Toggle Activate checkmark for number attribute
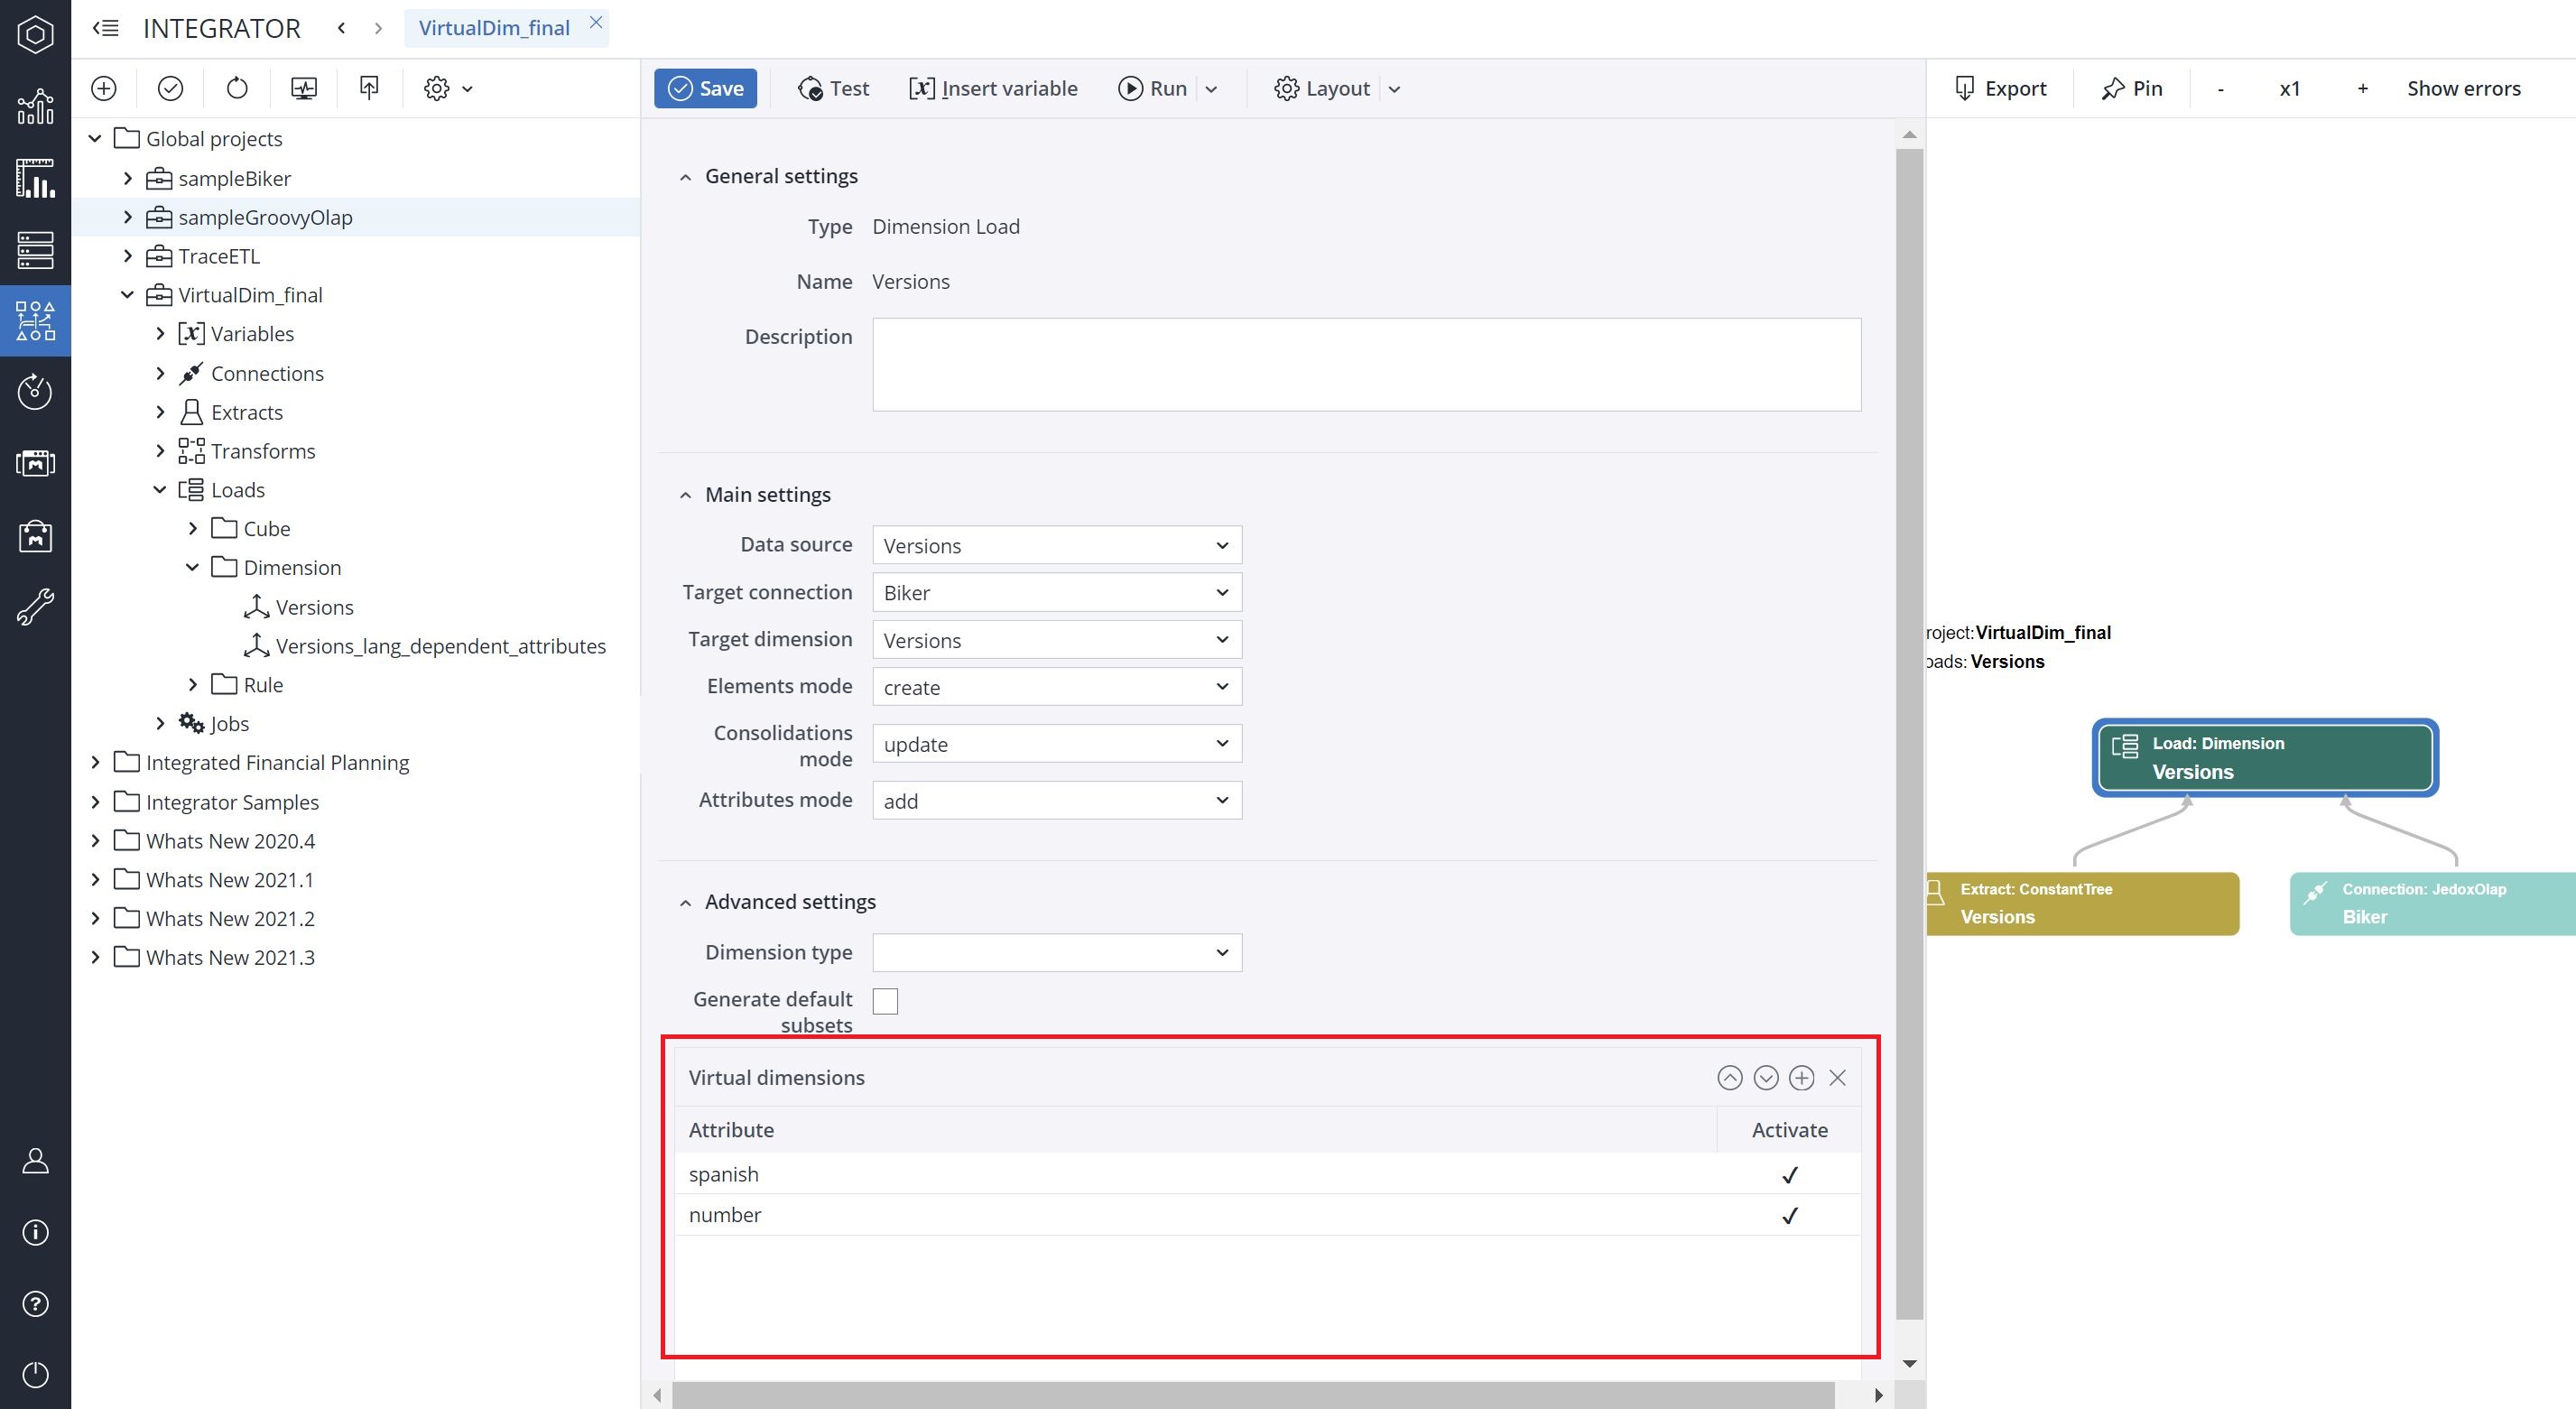The height and width of the screenshot is (1409, 2576). point(1789,1215)
